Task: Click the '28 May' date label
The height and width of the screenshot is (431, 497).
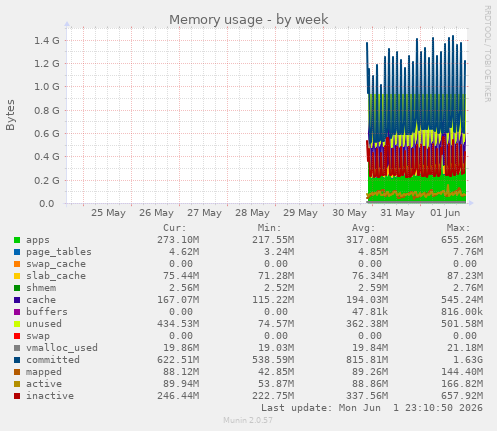Action: coord(252,213)
